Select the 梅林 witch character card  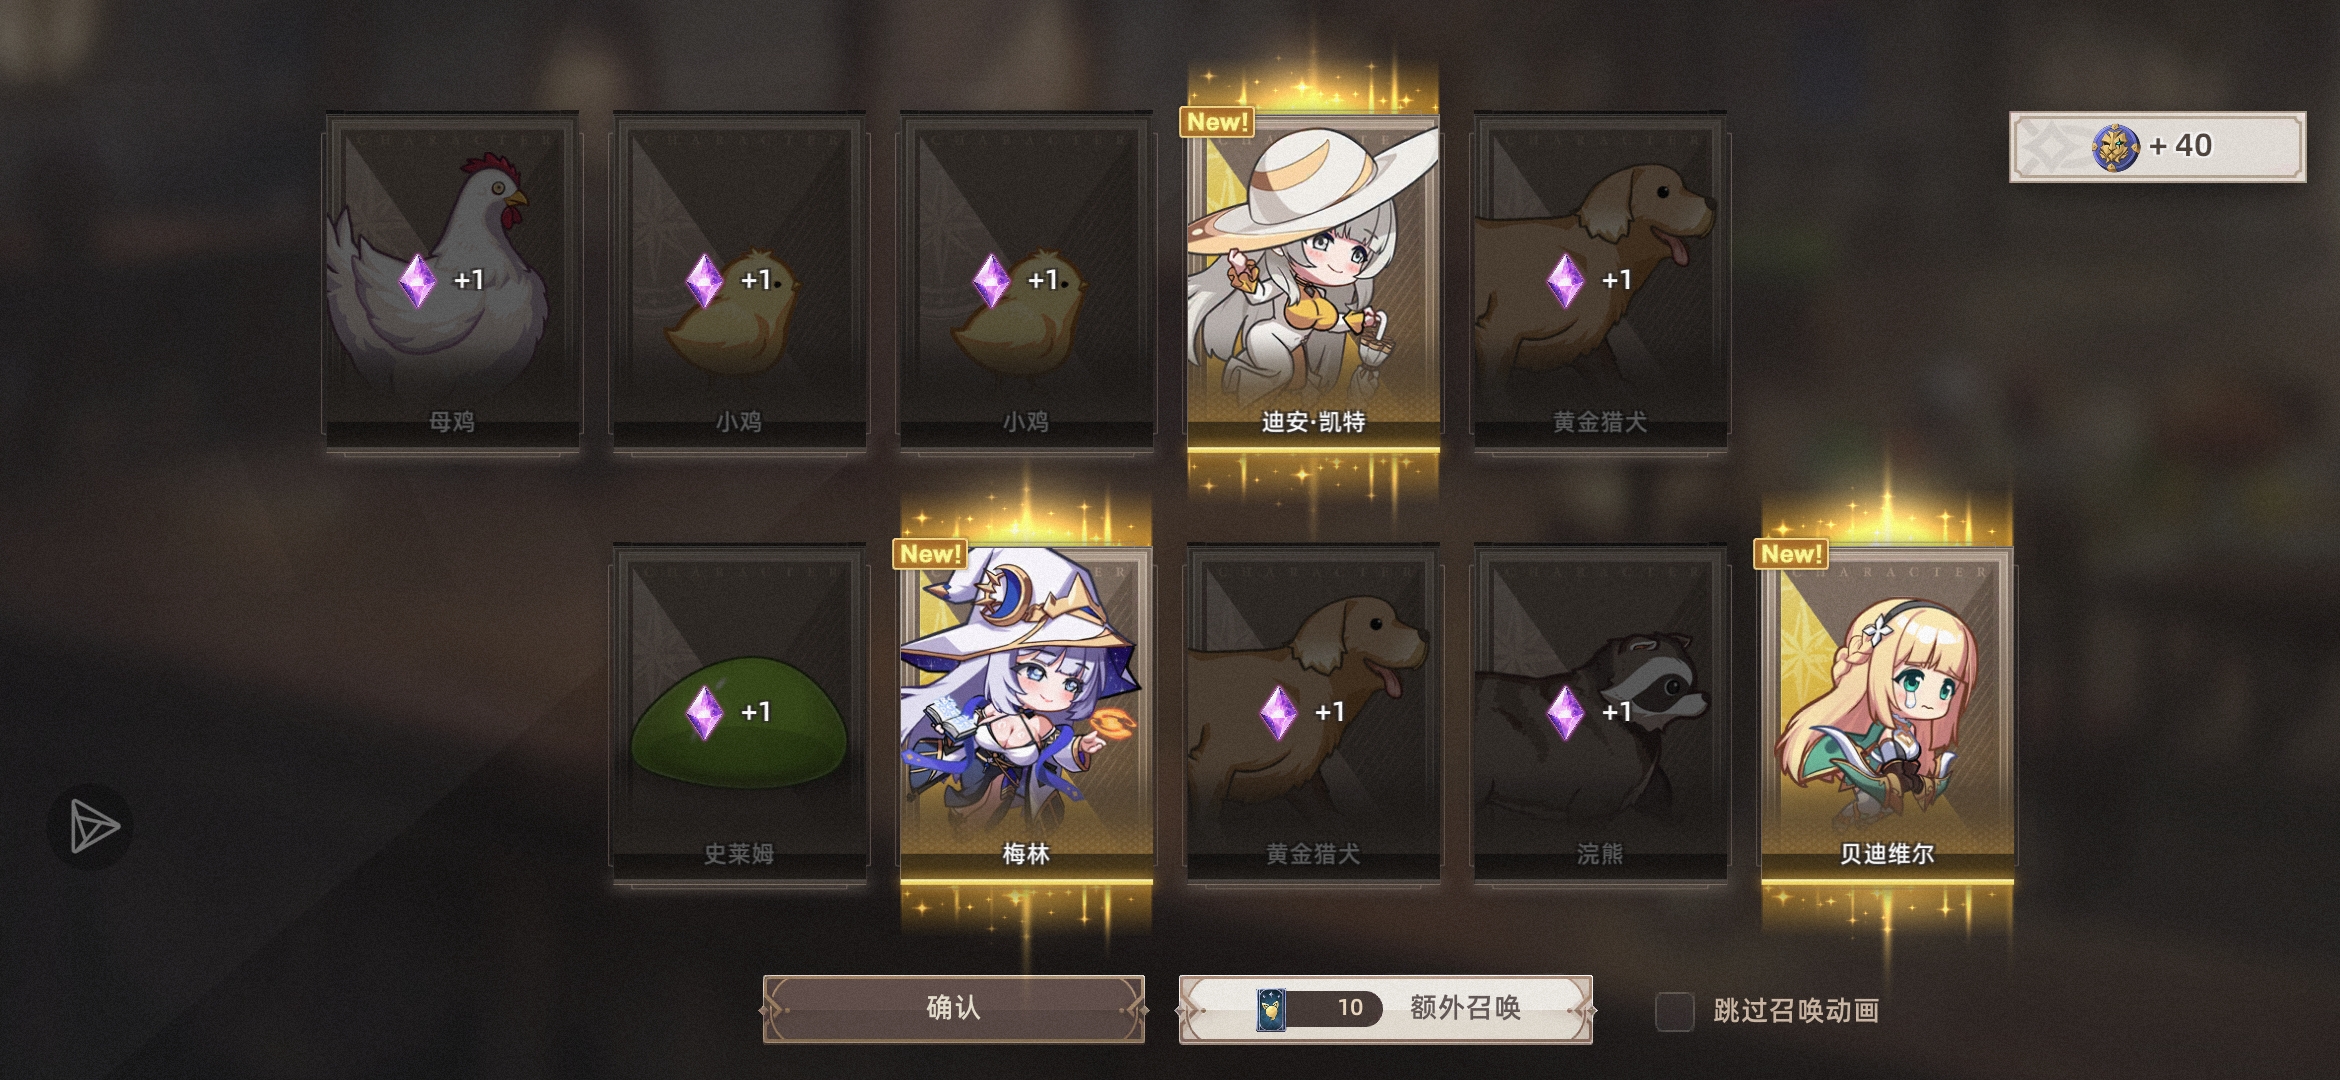1026,714
